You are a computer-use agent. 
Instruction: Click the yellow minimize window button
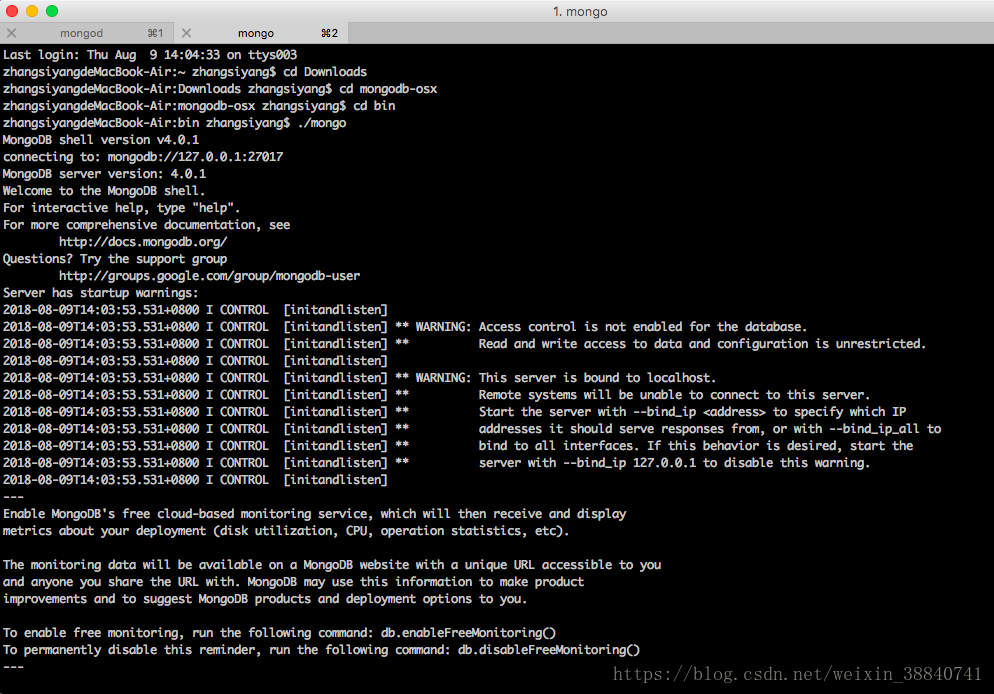32,11
